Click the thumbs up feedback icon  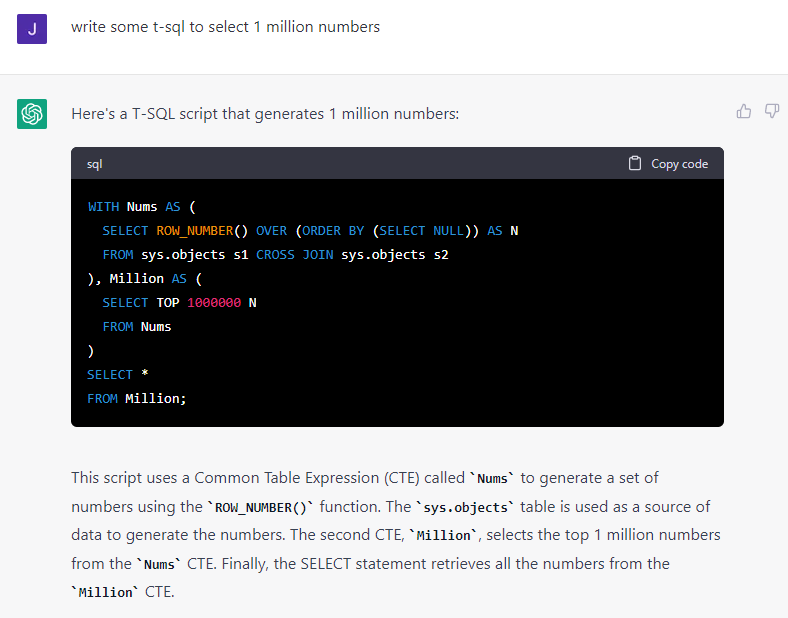pyautogui.click(x=744, y=111)
